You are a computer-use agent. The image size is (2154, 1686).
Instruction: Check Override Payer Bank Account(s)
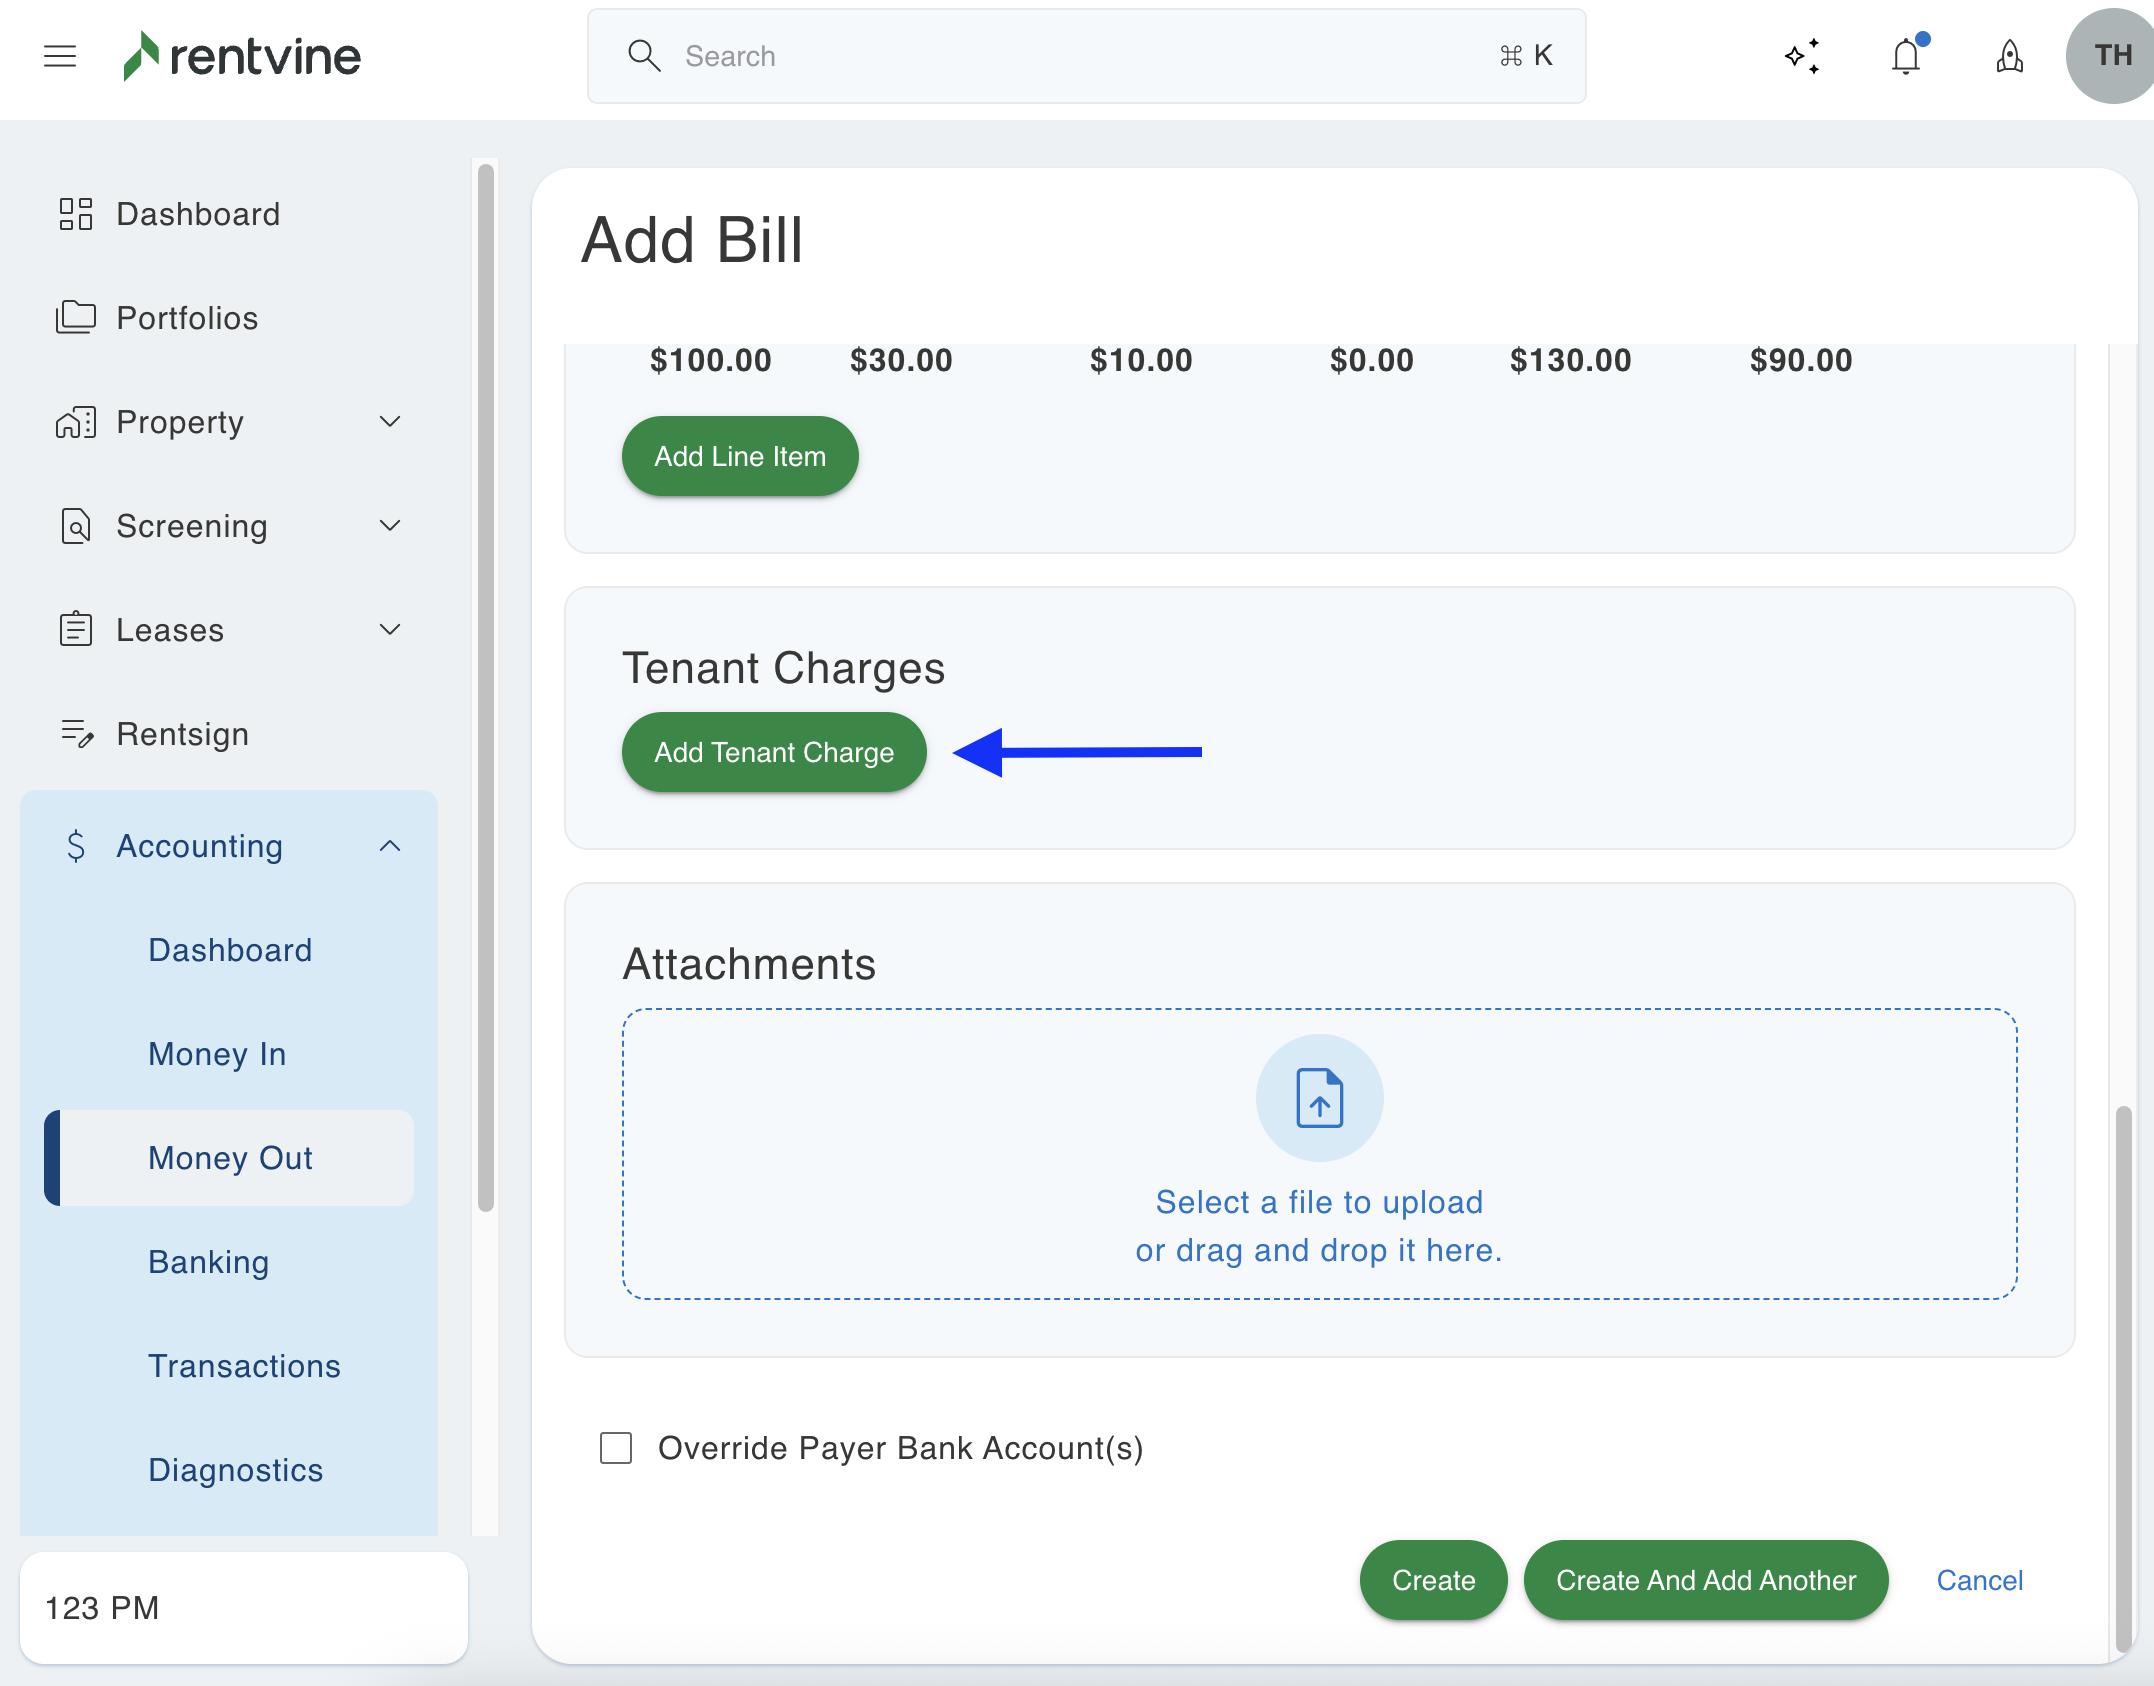click(616, 1448)
